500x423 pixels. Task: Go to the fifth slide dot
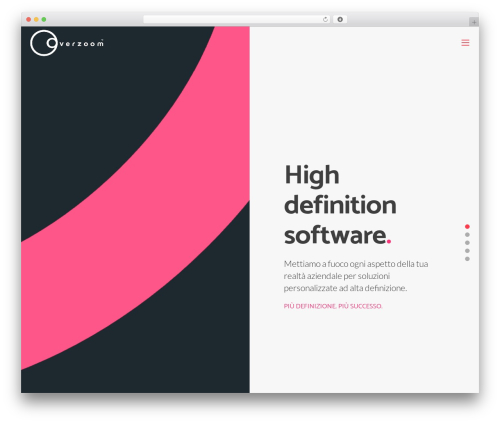click(x=467, y=259)
